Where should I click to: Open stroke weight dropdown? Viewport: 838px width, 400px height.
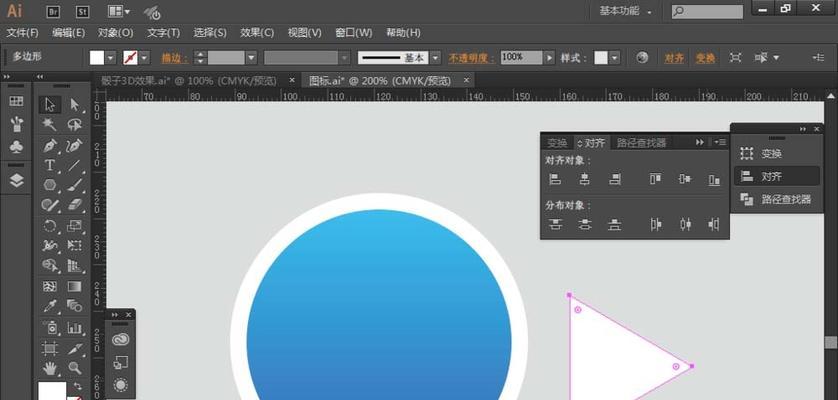pos(251,58)
